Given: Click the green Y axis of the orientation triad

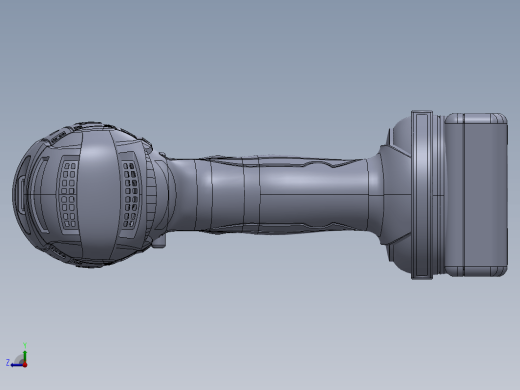Looking at the screenshot, I should tap(25, 356).
